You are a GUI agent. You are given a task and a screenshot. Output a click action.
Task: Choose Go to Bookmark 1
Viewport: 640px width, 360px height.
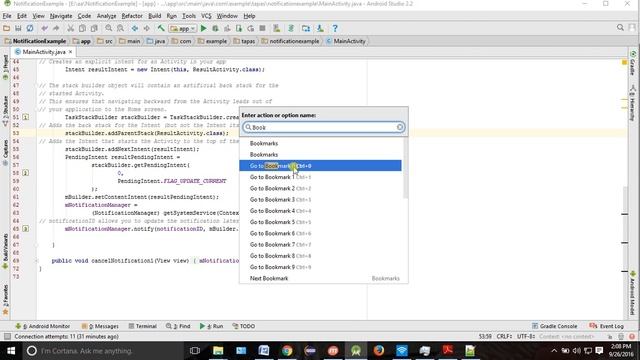pos(320,177)
